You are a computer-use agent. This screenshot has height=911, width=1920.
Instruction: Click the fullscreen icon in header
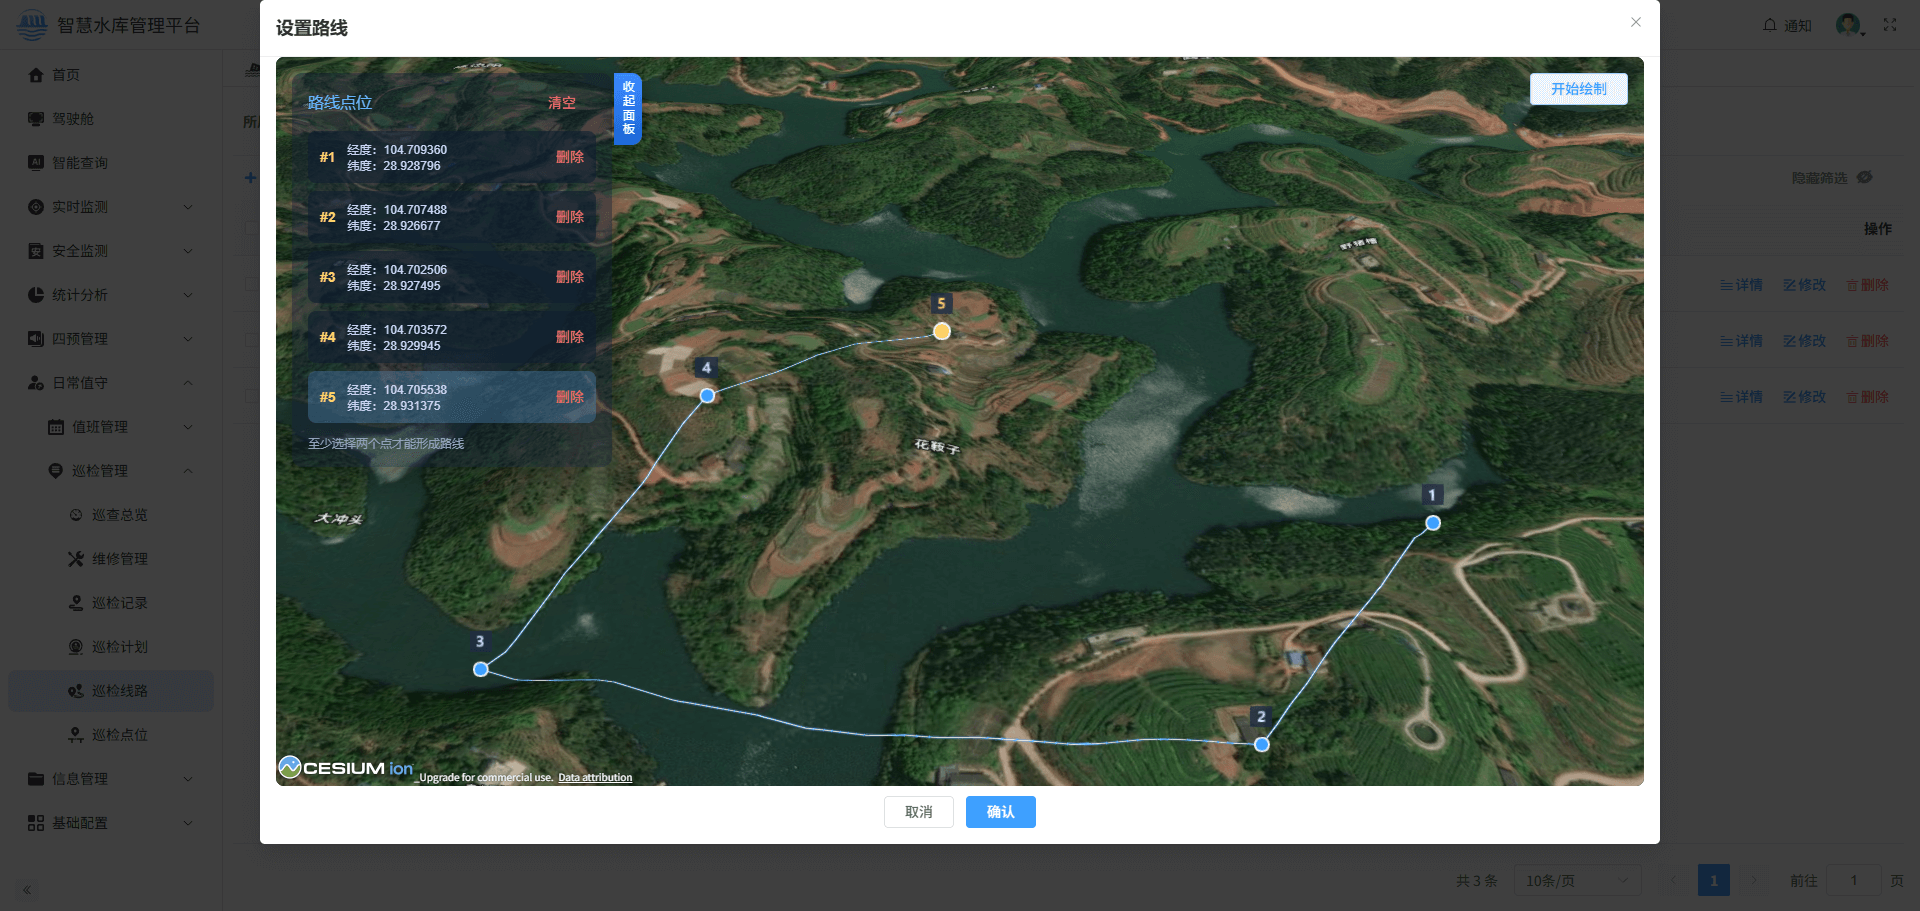[1890, 25]
